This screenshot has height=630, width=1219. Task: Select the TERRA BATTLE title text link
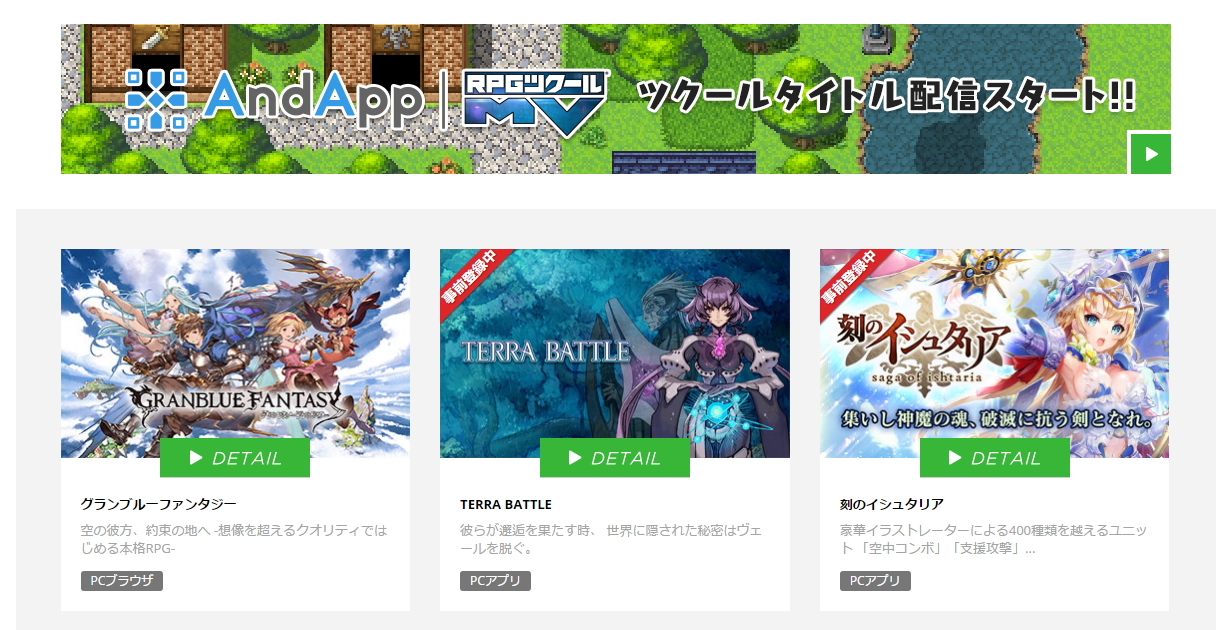point(506,504)
